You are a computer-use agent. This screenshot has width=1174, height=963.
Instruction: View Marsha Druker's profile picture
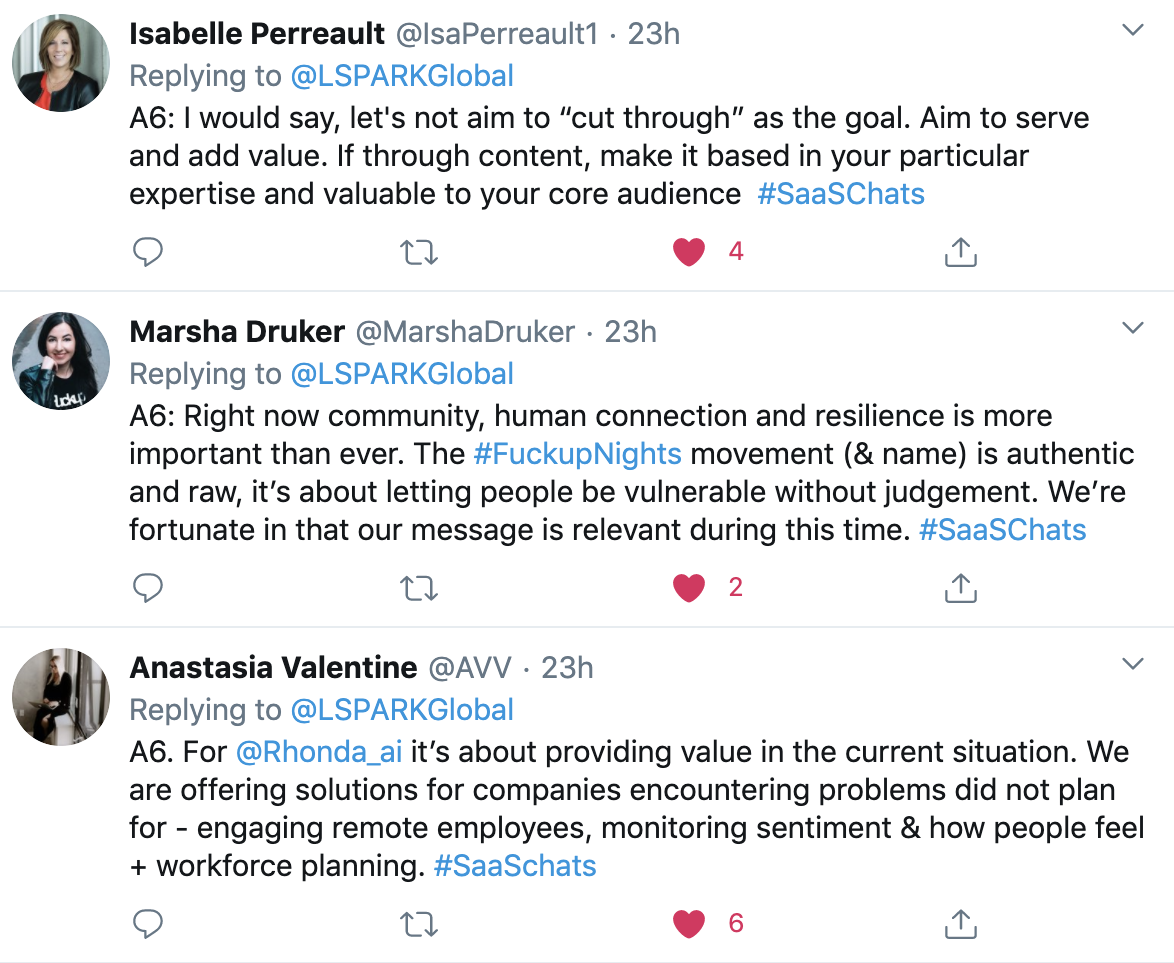(x=61, y=361)
